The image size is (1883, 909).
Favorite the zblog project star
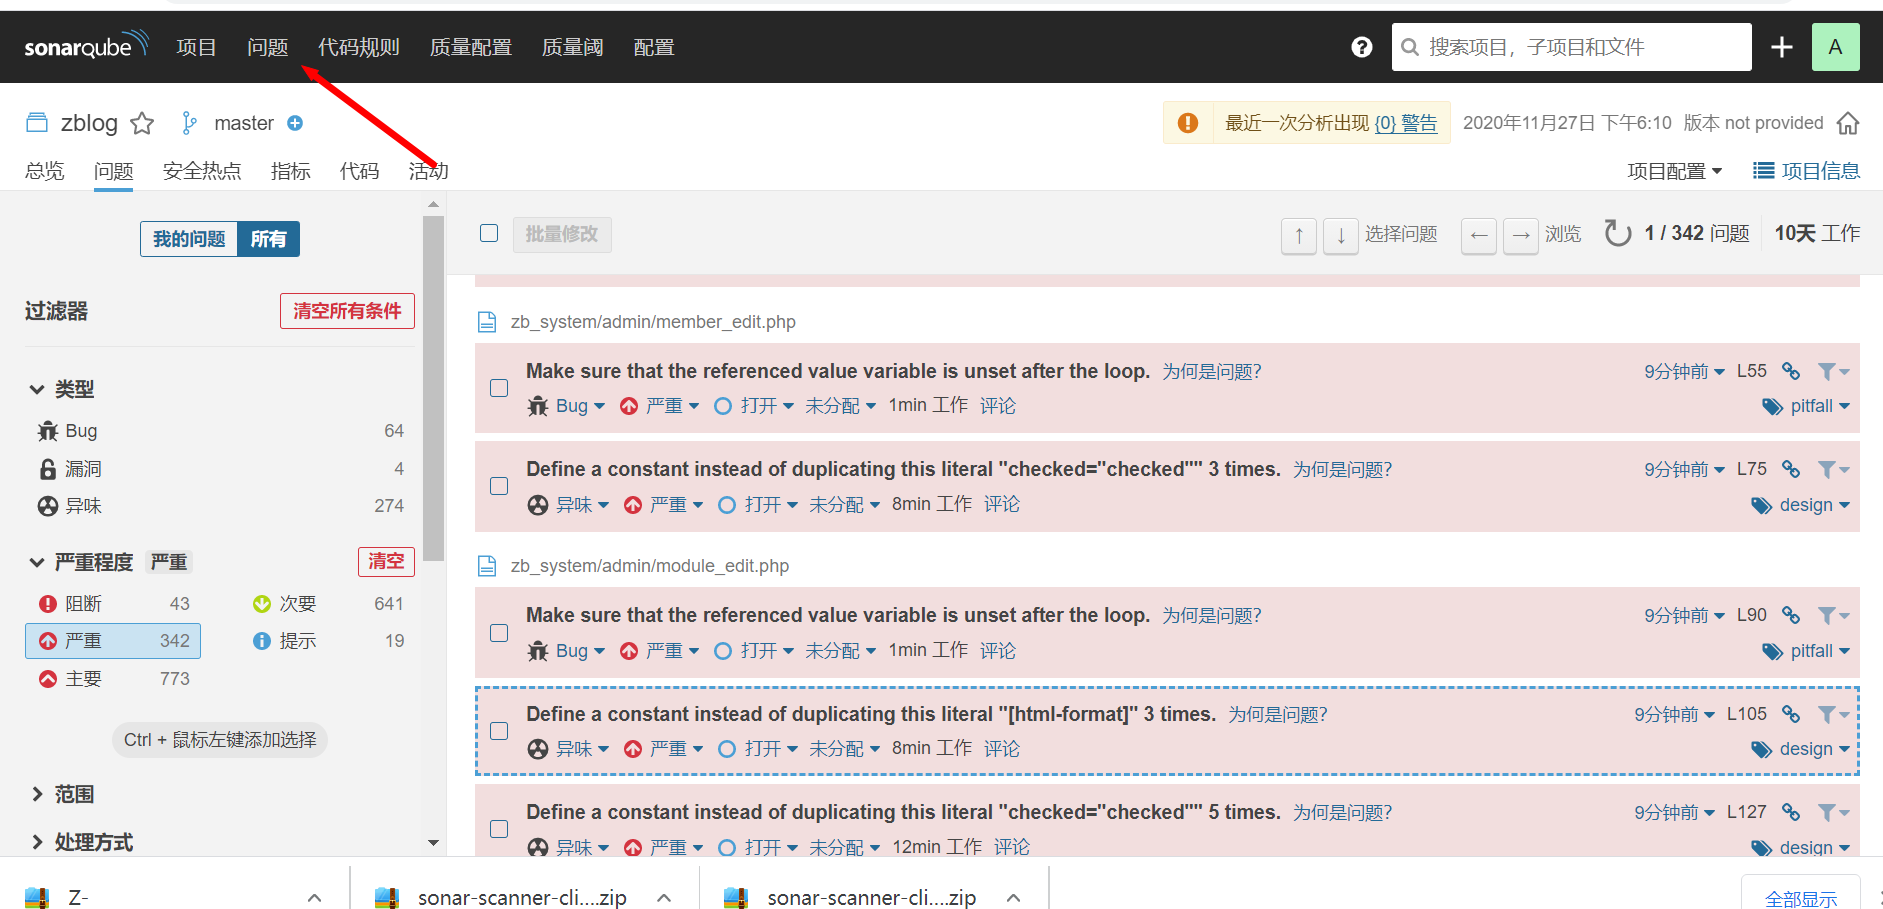click(142, 123)
